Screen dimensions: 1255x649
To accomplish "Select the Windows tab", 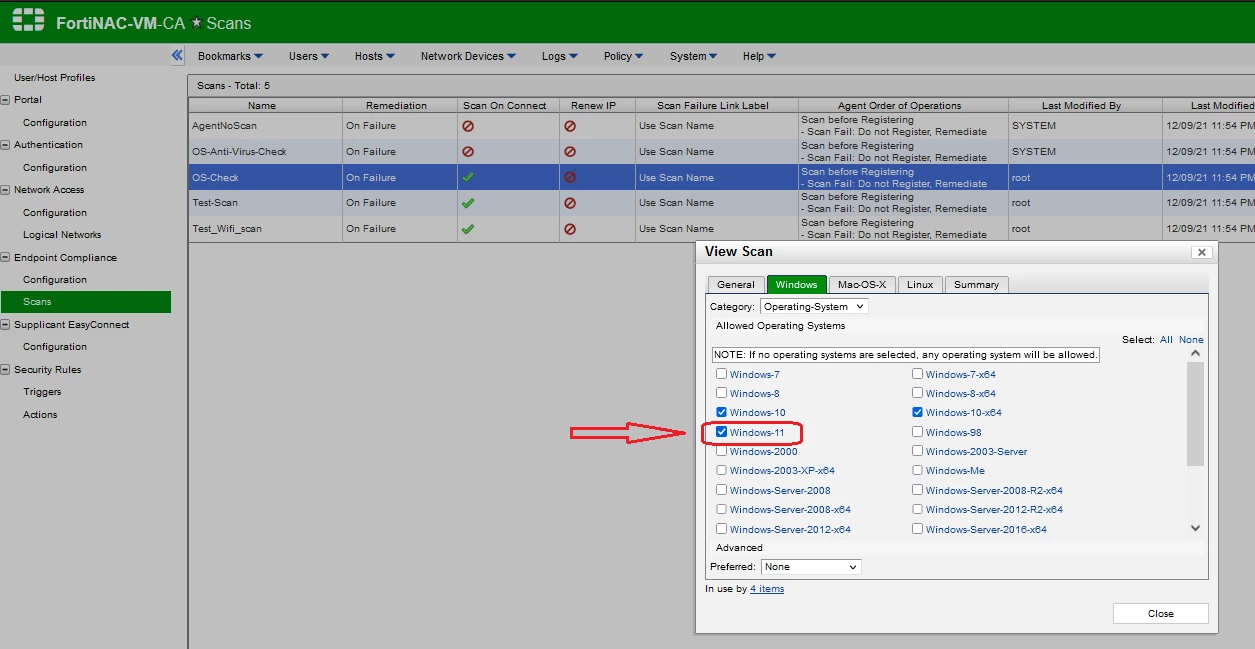I will tap(796, 284).
